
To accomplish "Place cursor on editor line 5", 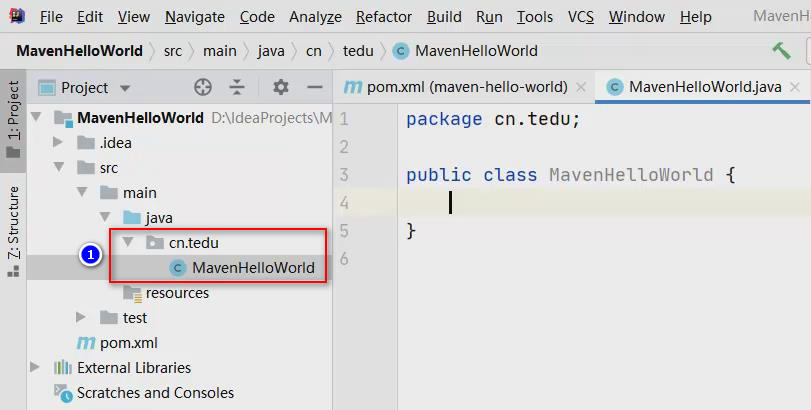I will 604,231.
